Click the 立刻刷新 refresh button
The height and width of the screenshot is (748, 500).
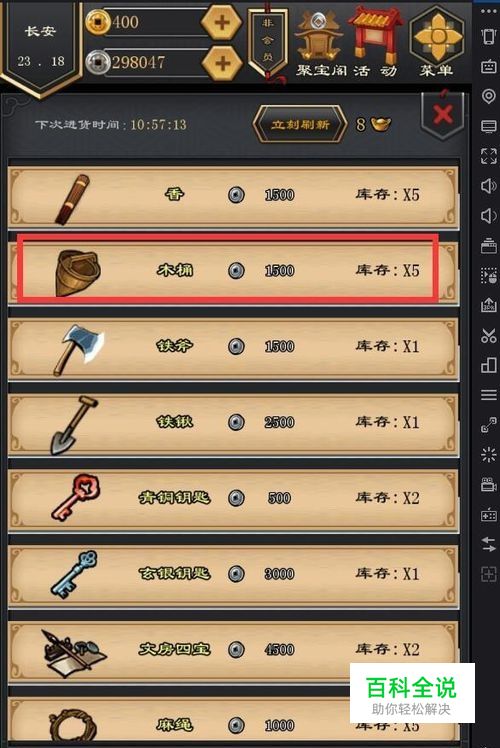pos(300,125)
